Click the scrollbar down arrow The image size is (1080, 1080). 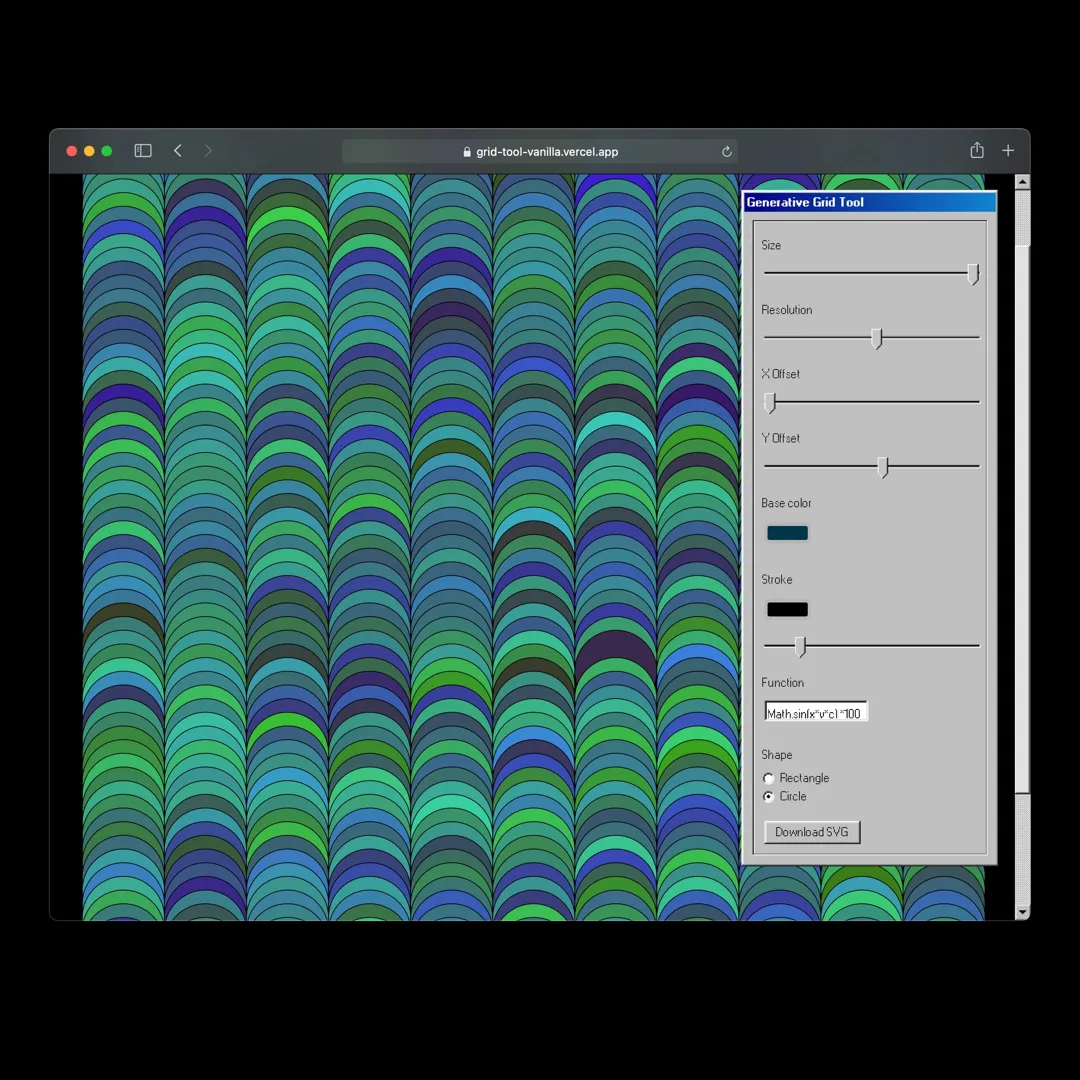pos(1022,912)
